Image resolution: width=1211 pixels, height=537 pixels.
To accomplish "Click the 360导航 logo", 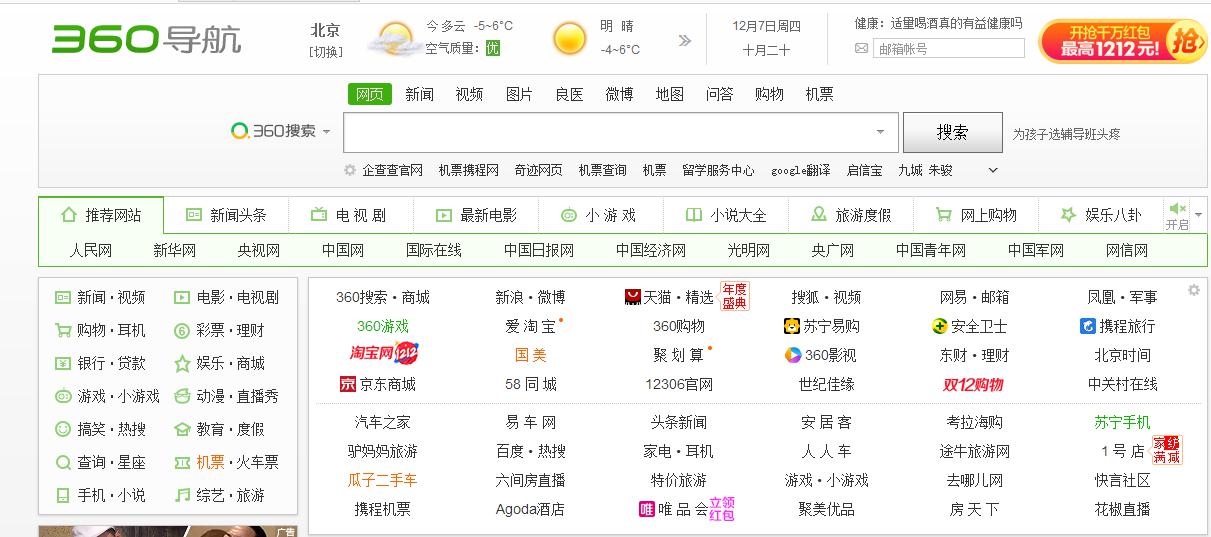I will [147, 39].
